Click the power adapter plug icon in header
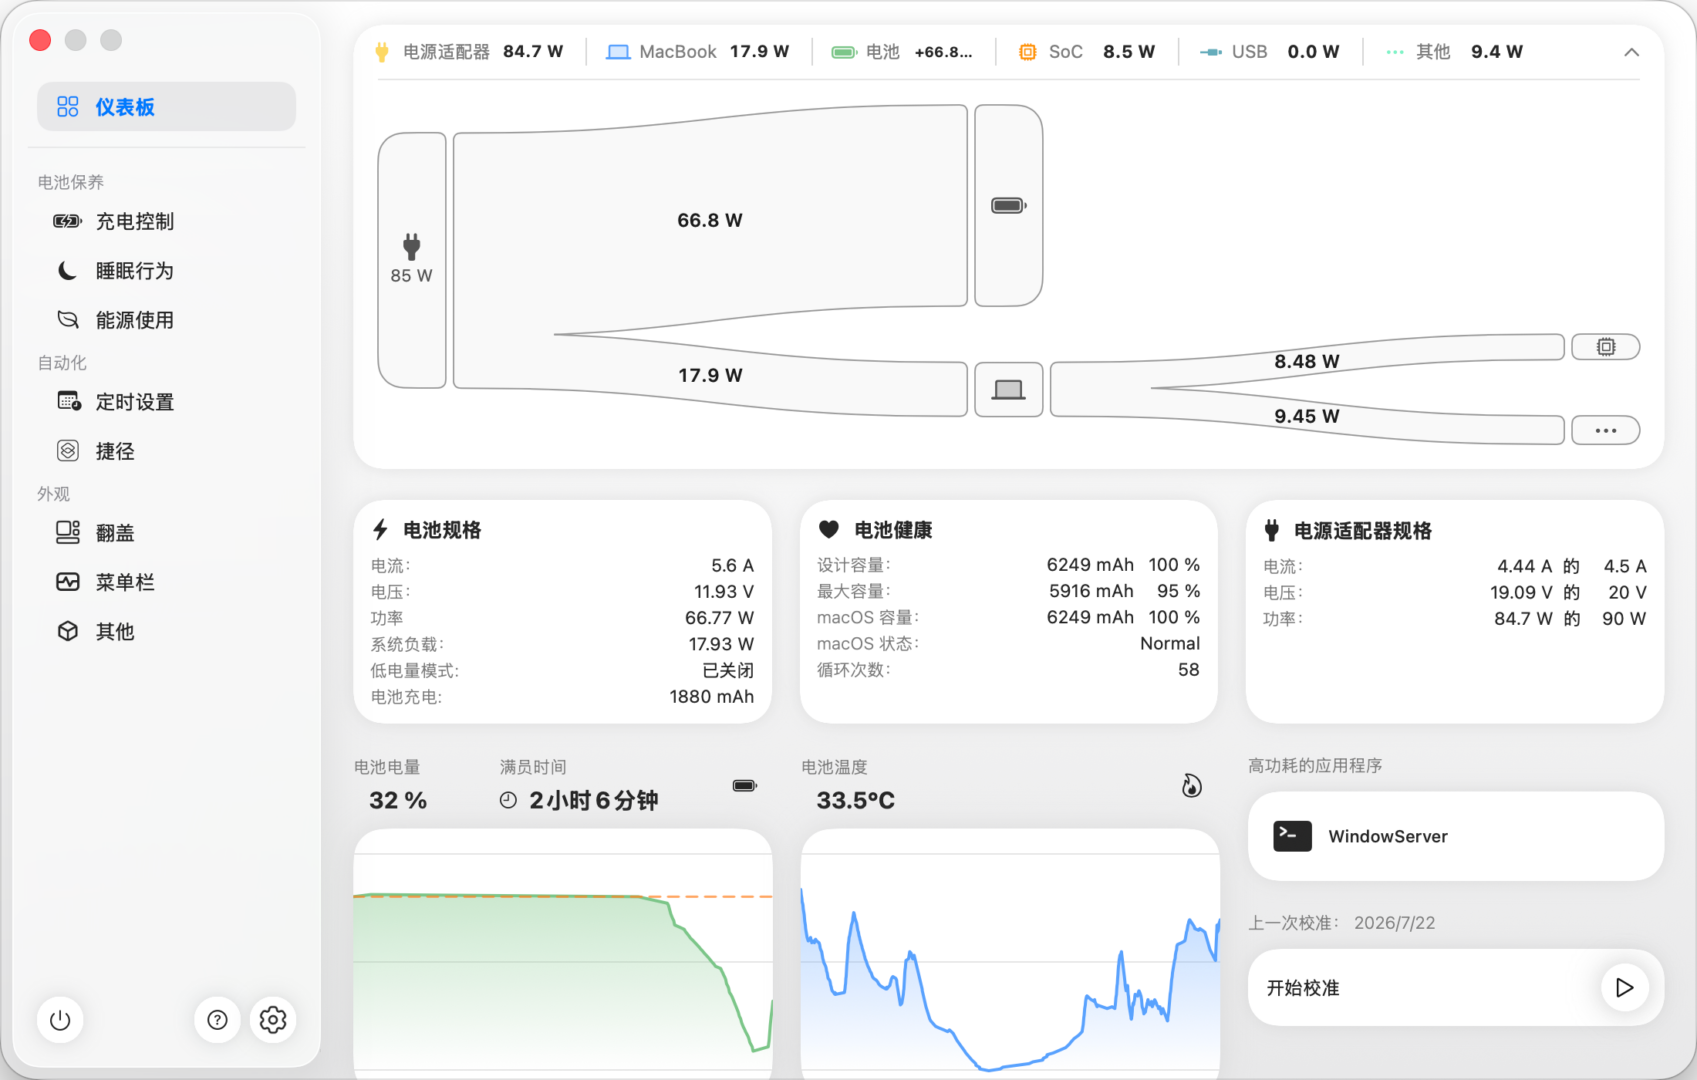 click(x=381, y=52)
